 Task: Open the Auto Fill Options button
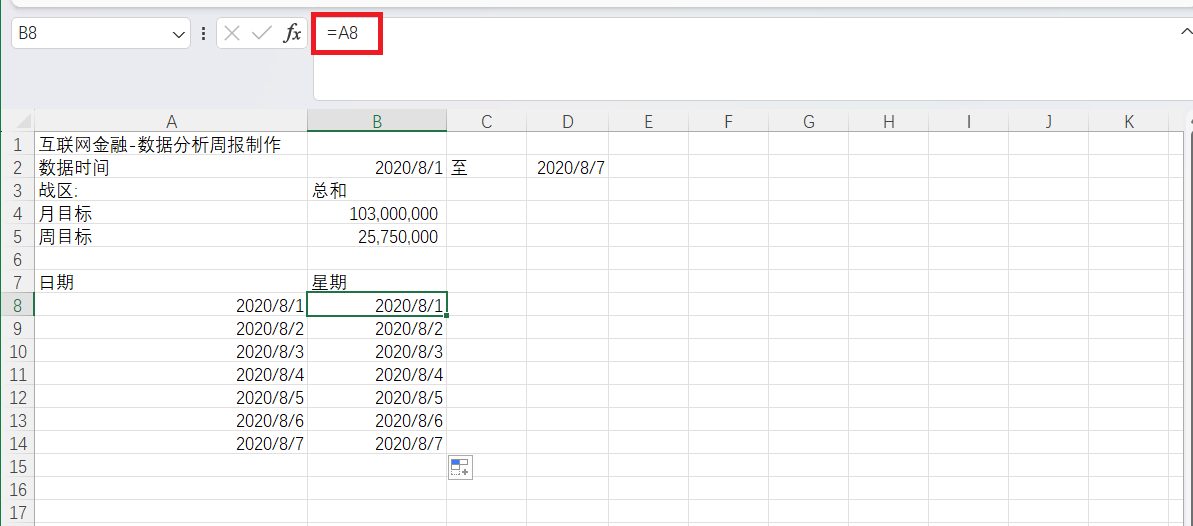click(460, 467)
